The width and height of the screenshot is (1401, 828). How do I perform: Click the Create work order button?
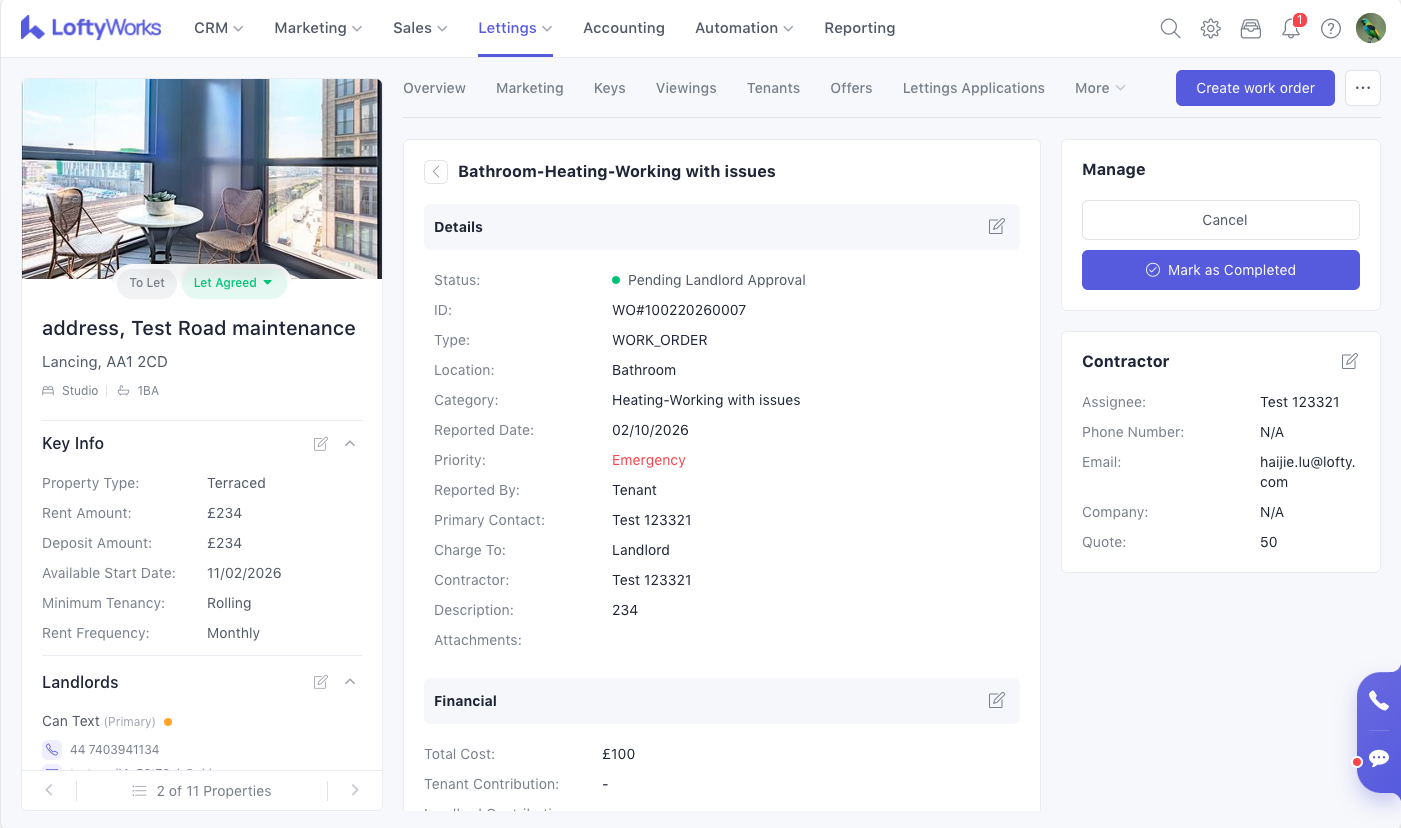1255,88
